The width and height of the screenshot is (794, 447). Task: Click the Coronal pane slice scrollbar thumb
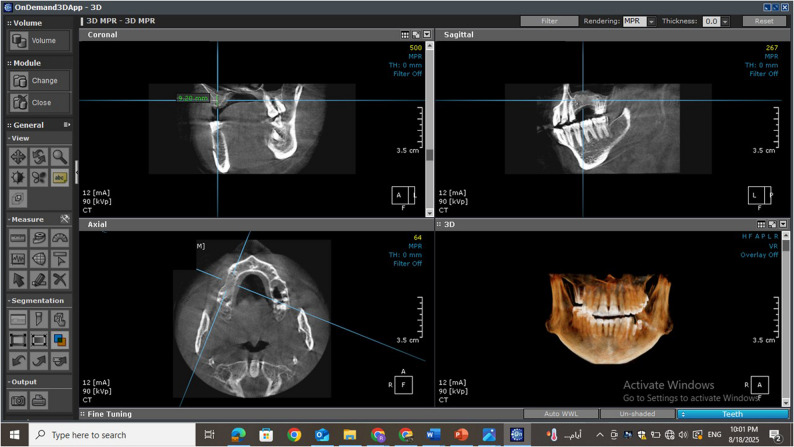click(x=429, y=155)
